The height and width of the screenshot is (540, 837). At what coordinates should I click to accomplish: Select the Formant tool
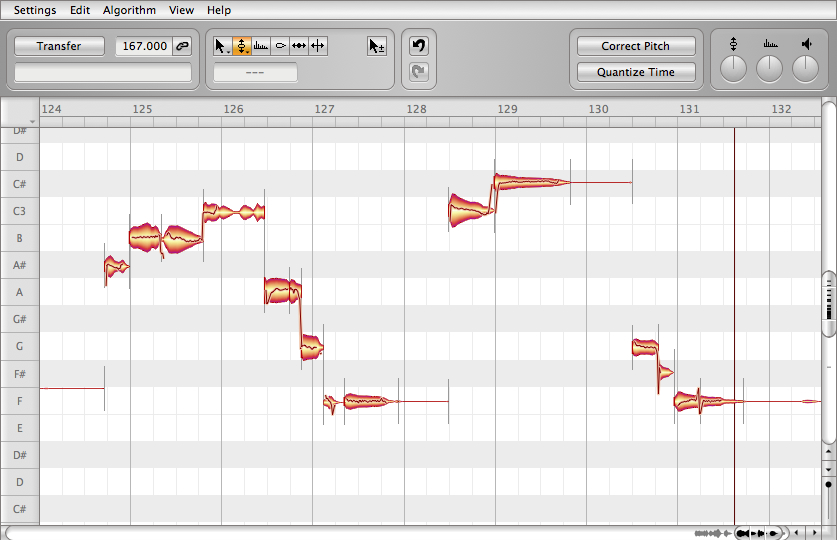tap(260, 46)
